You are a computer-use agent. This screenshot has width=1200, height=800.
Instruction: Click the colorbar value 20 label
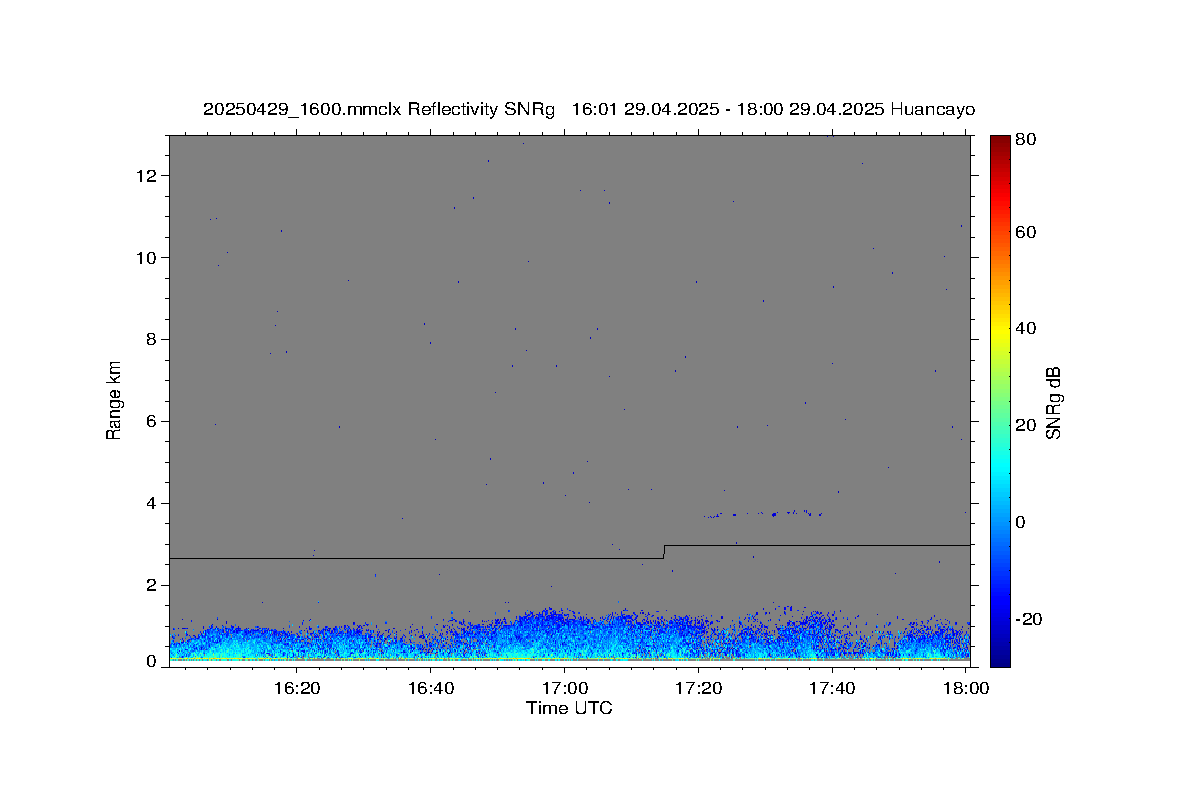click(1026, 425)
